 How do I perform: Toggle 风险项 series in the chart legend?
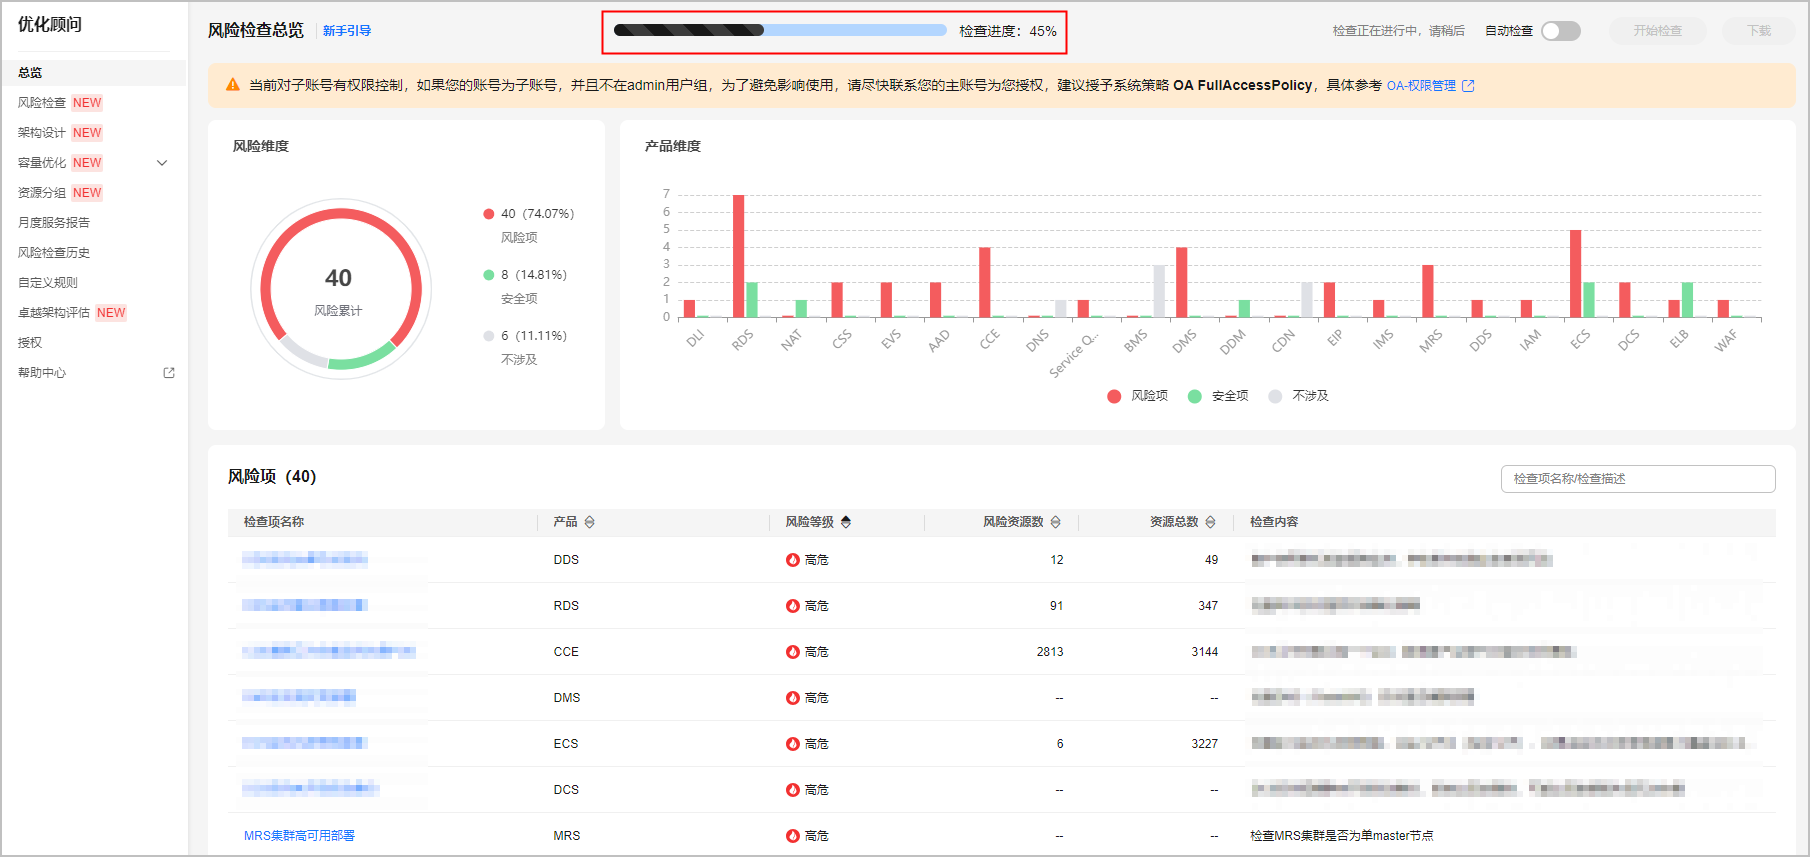1138,396
